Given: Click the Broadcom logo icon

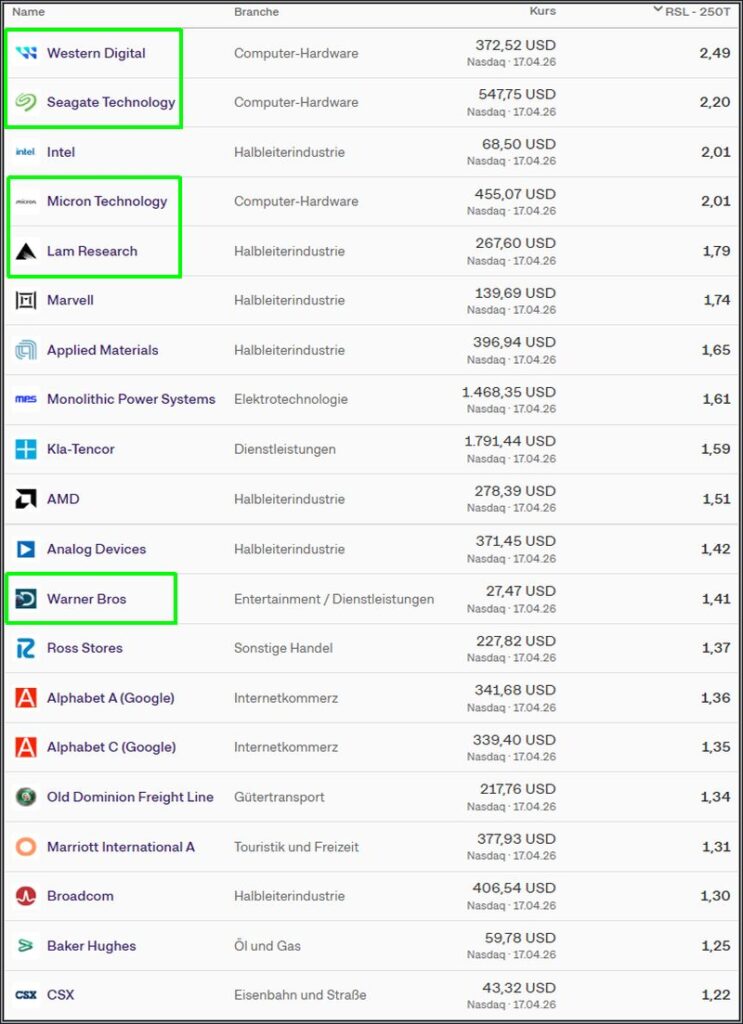Looking at the screenshot, I should click(26, 896).
